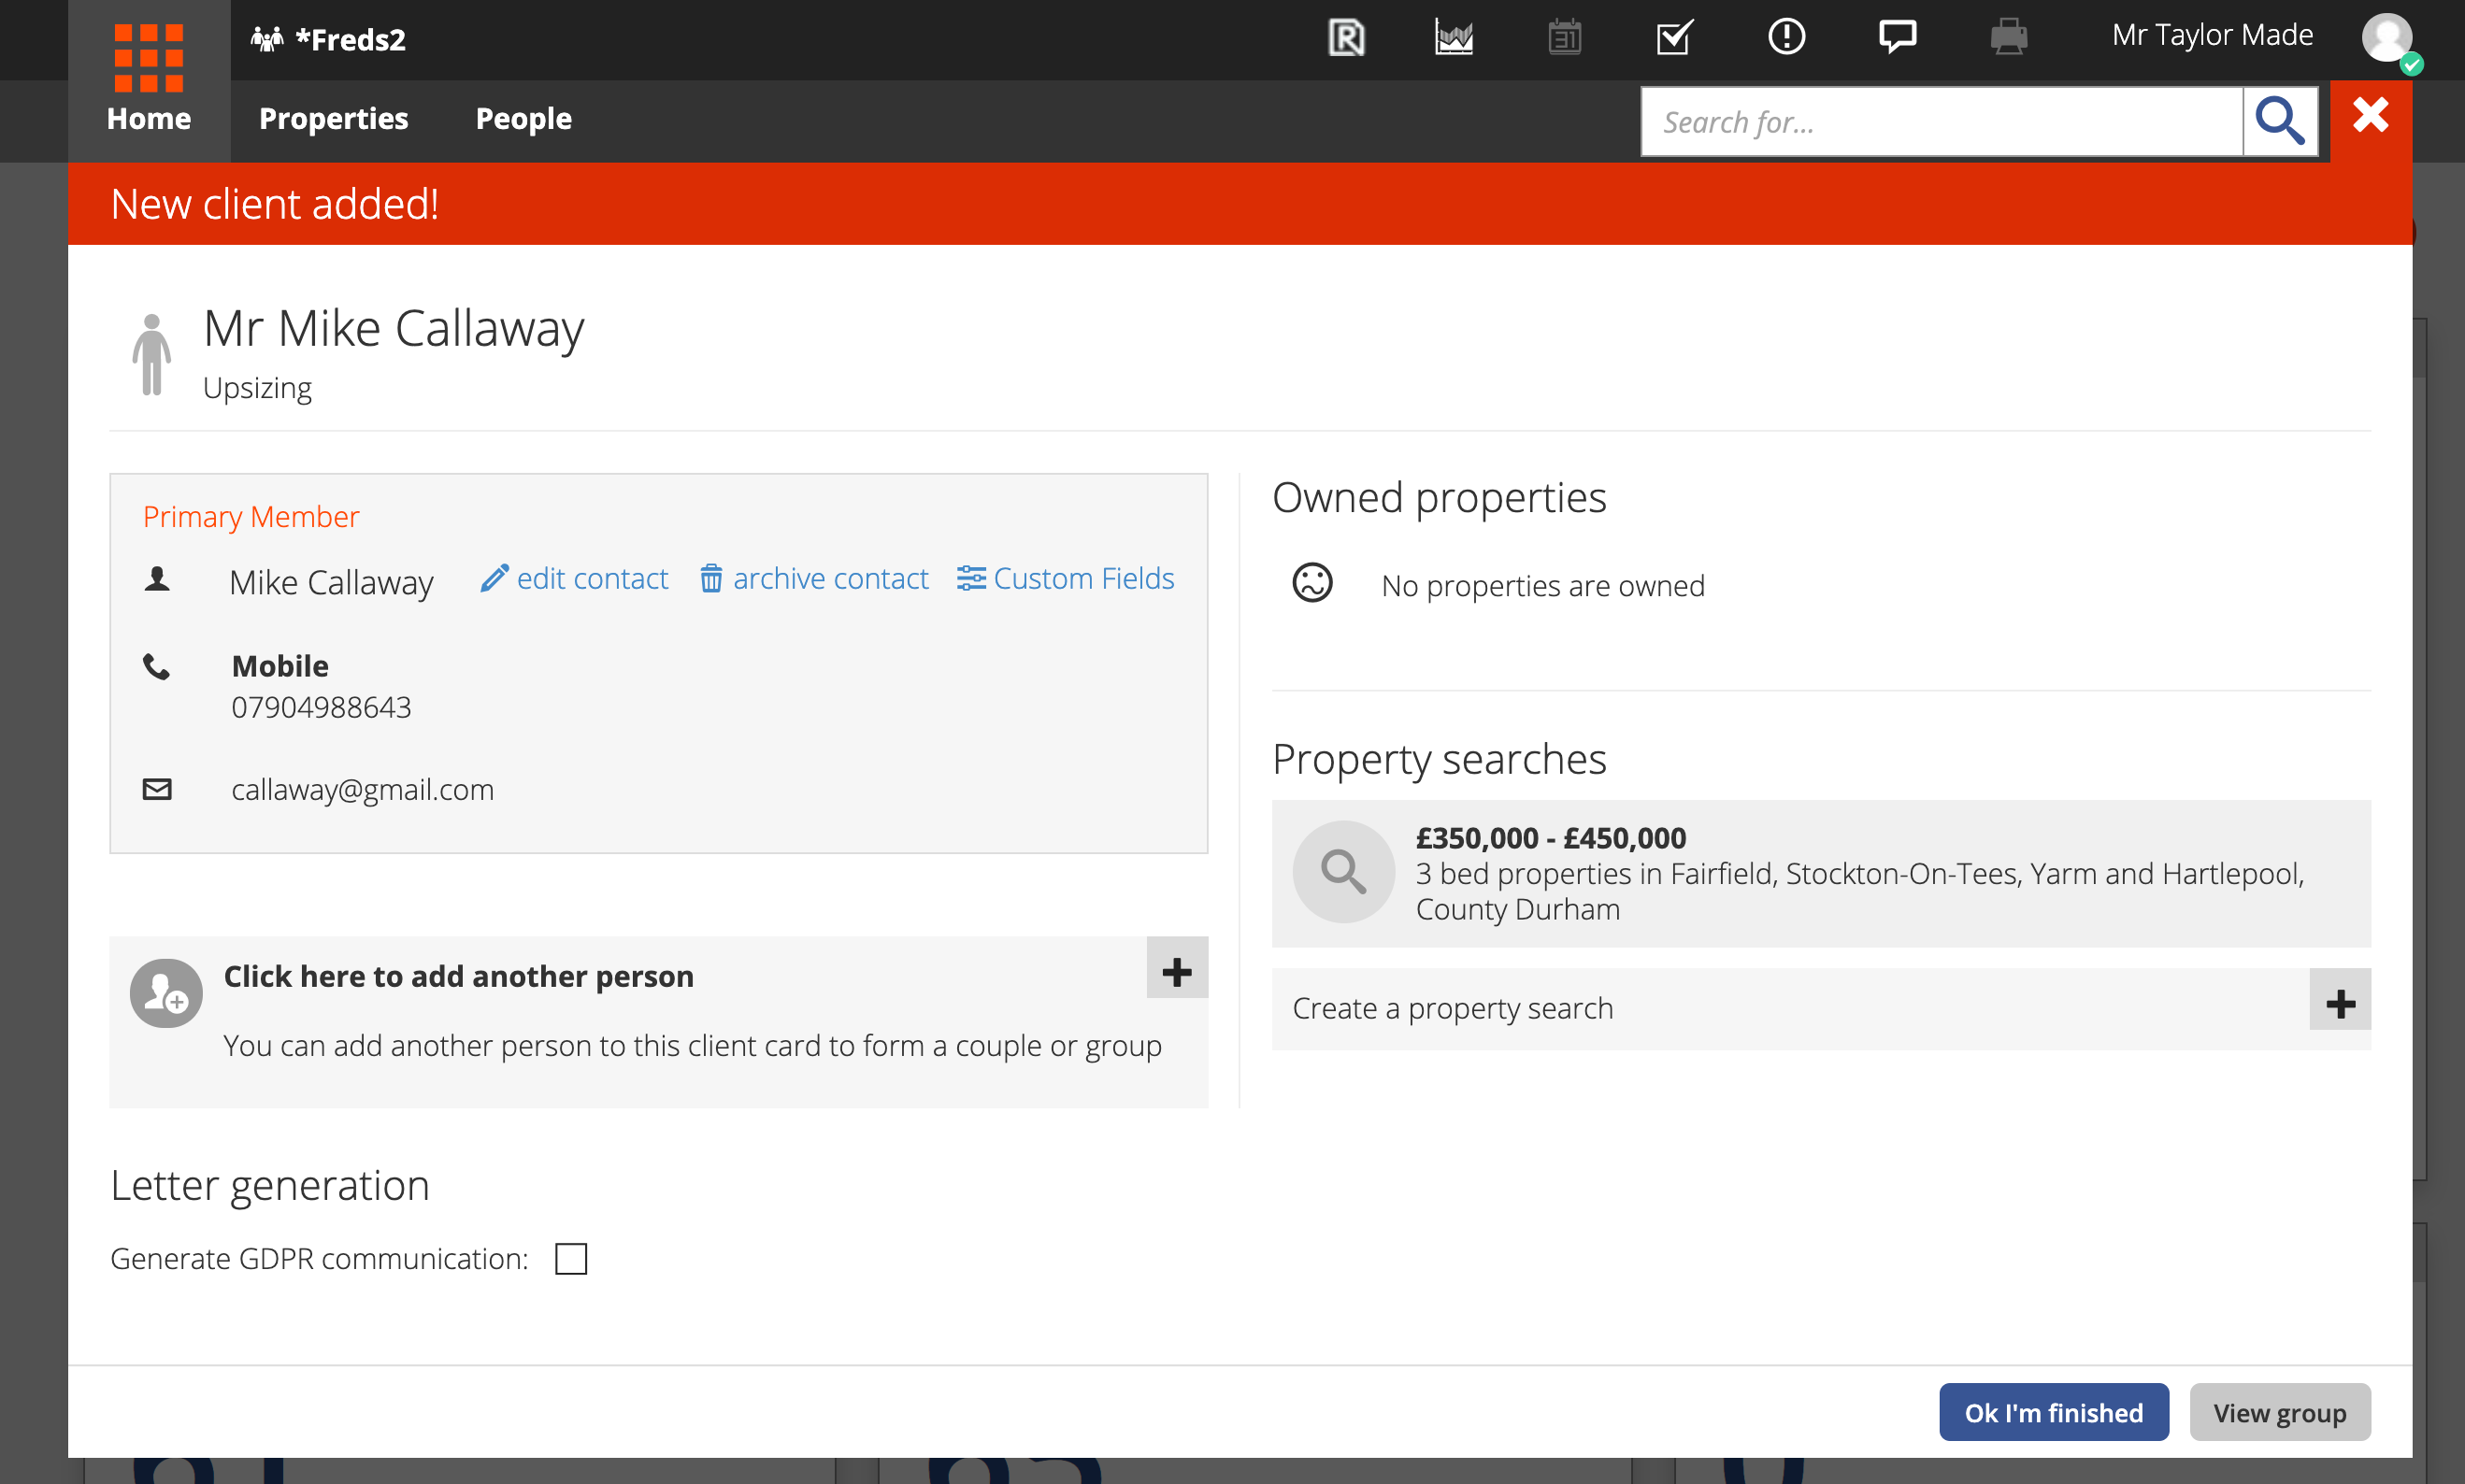Click the *Freds2 group title
2465x1484 pixels.
pyautogui.click(x=351, y=39)
